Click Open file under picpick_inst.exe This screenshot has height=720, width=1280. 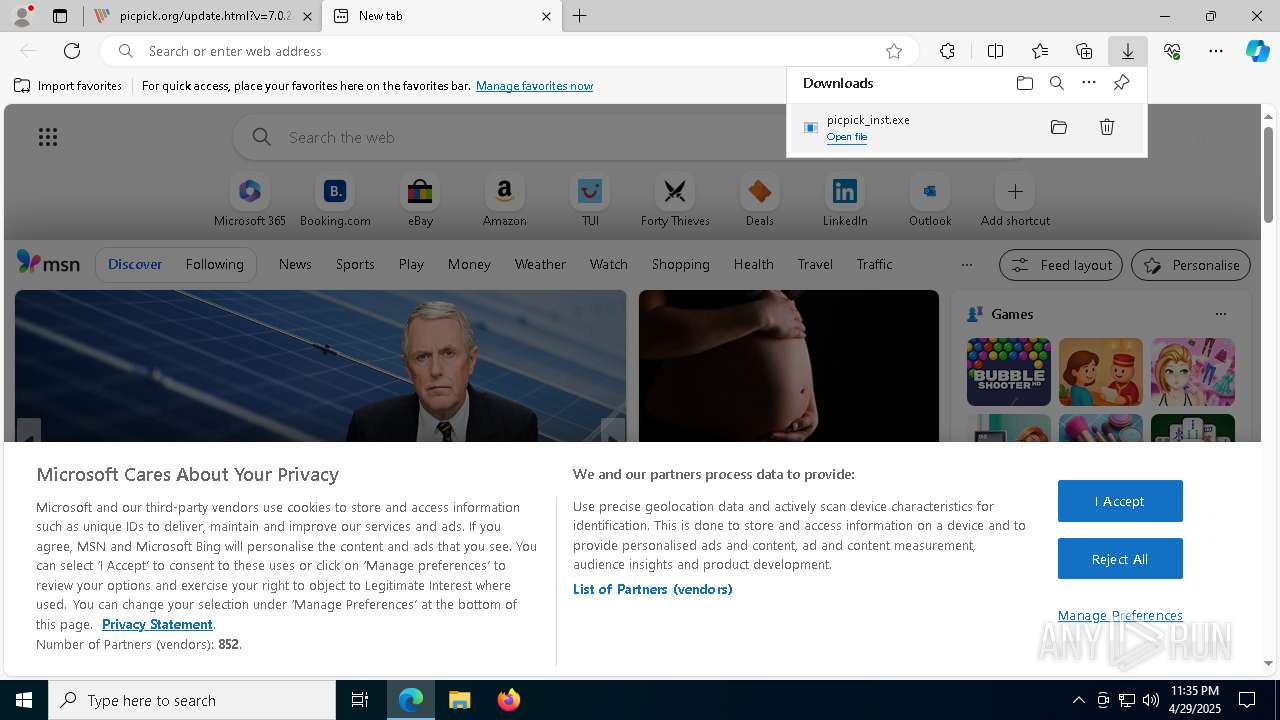pyautogui.click(x=847, y=137)
